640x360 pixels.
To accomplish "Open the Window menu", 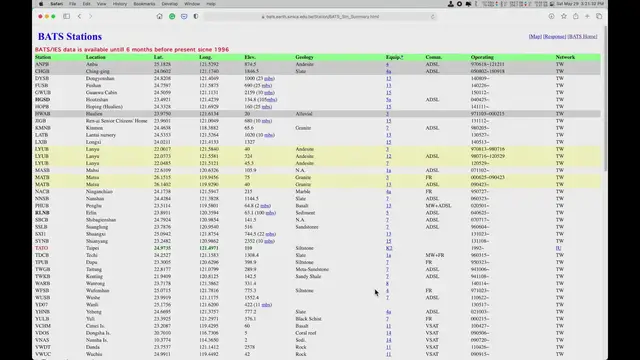I will click(x=192, y=4).
